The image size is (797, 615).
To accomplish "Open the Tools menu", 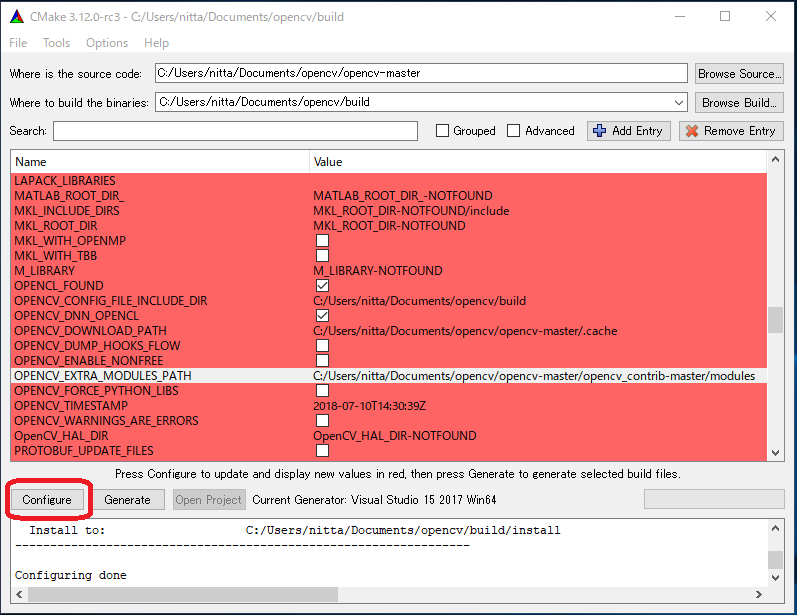I will (x=56, y=43).
